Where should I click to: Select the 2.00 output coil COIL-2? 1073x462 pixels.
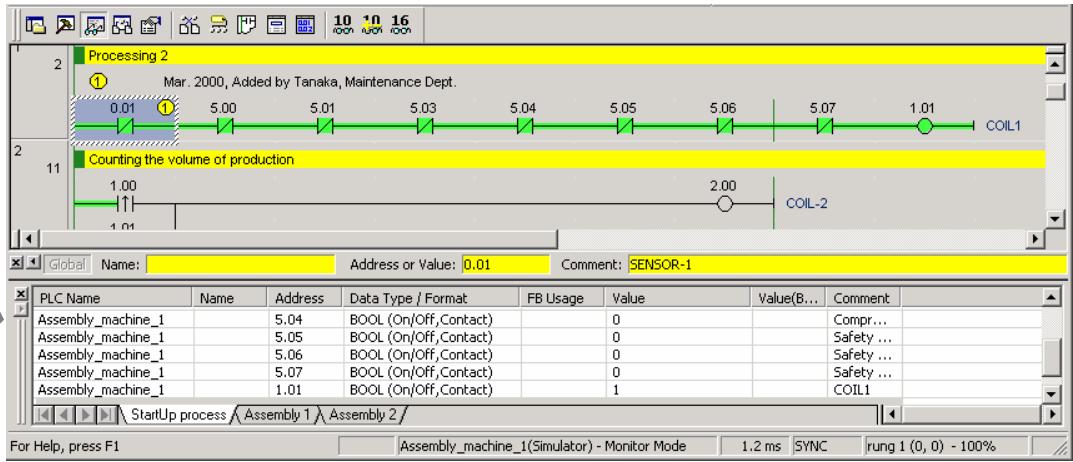point(725,204)
